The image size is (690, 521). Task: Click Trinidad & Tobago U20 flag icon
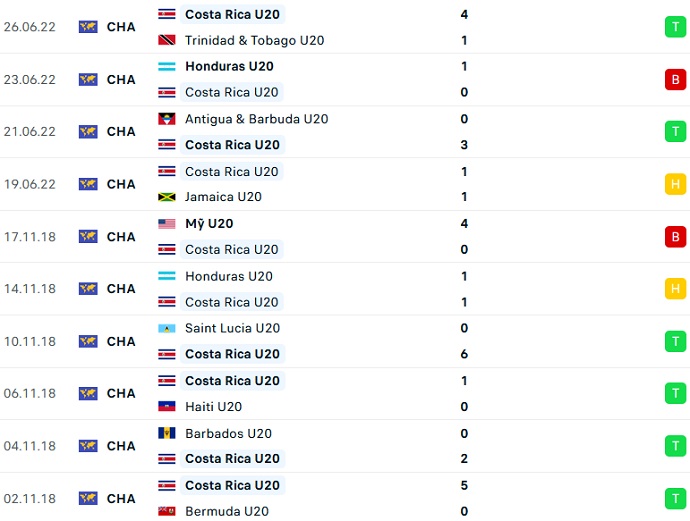tap(167, 41)
